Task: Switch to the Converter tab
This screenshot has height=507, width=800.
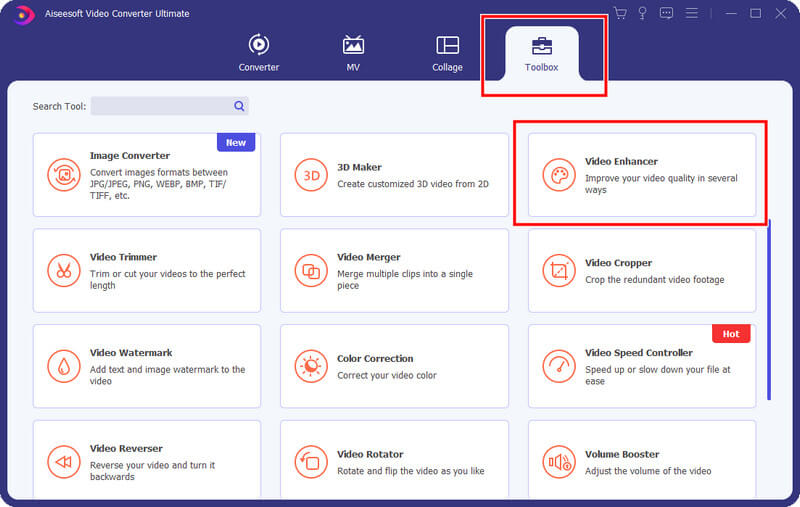Action: (258, 53)
